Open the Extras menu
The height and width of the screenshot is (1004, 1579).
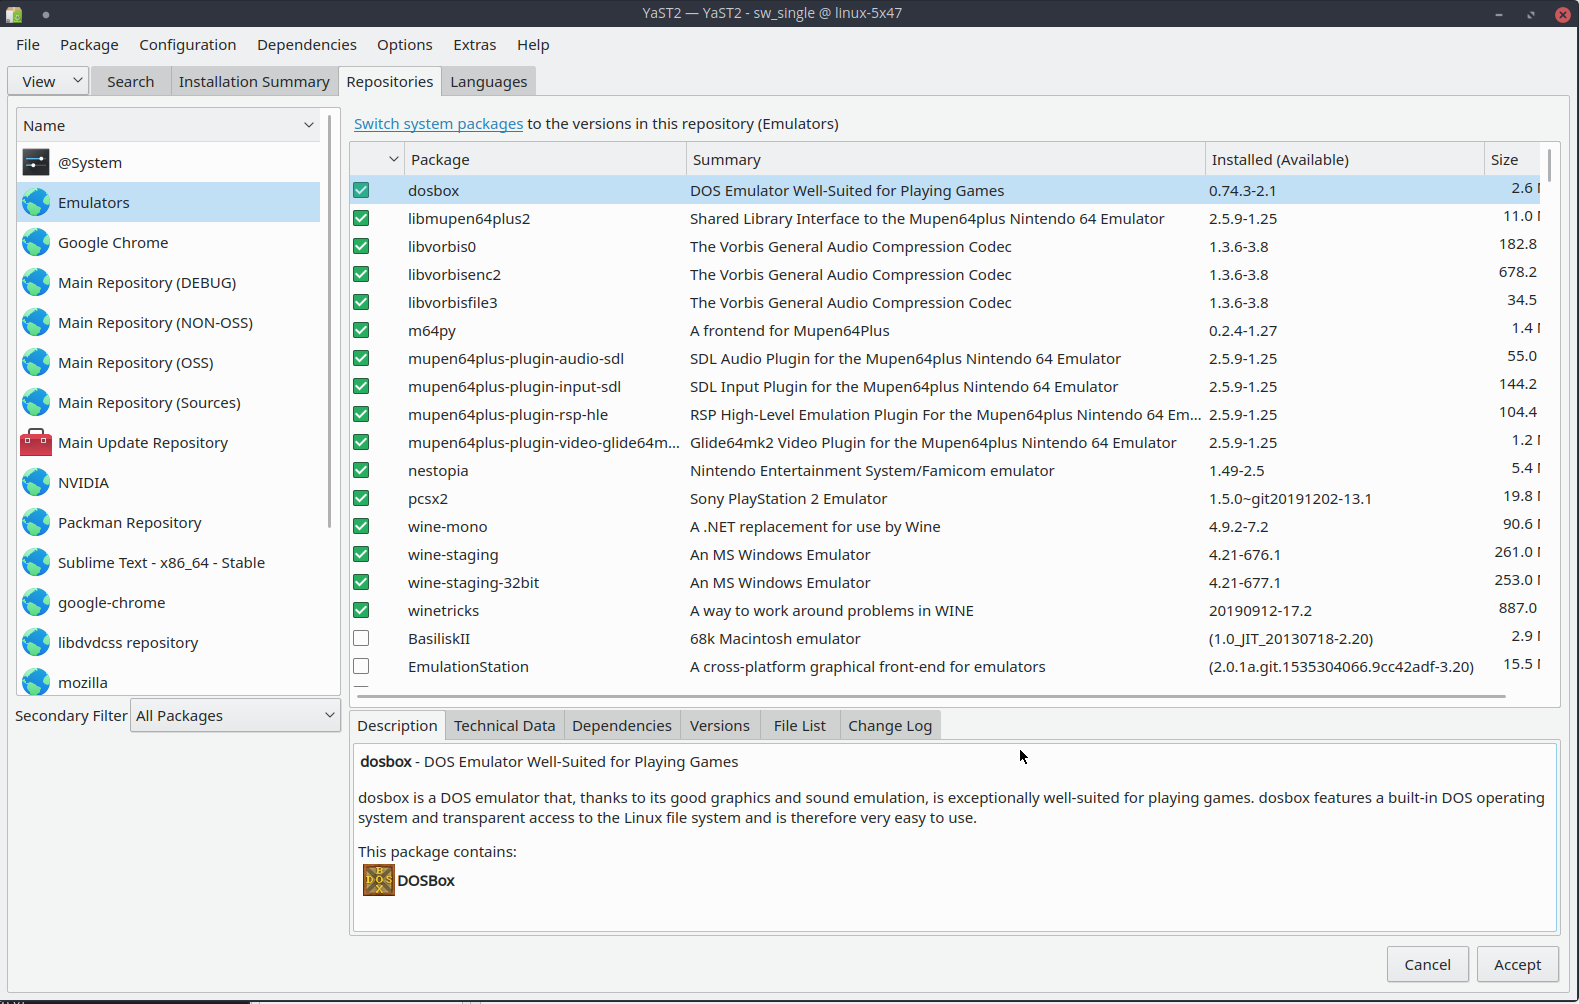click(475, 45)
